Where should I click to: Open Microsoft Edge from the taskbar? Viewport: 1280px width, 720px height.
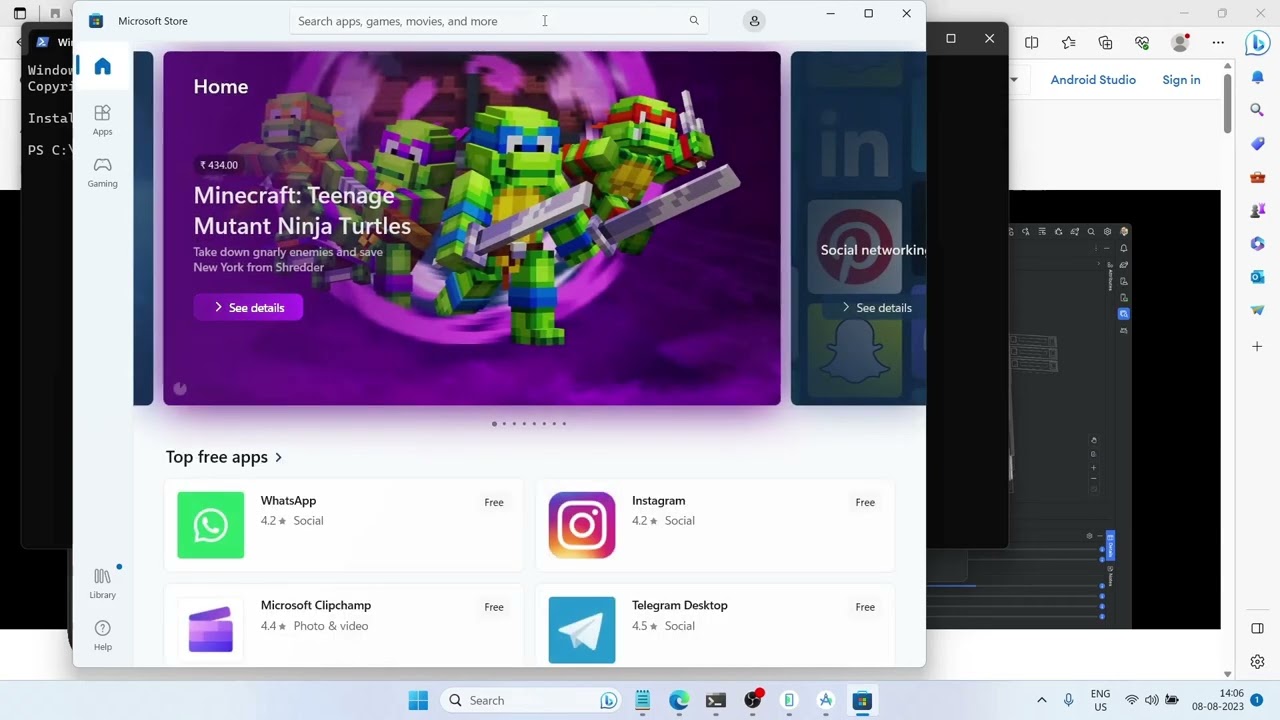tap(679, 700)
